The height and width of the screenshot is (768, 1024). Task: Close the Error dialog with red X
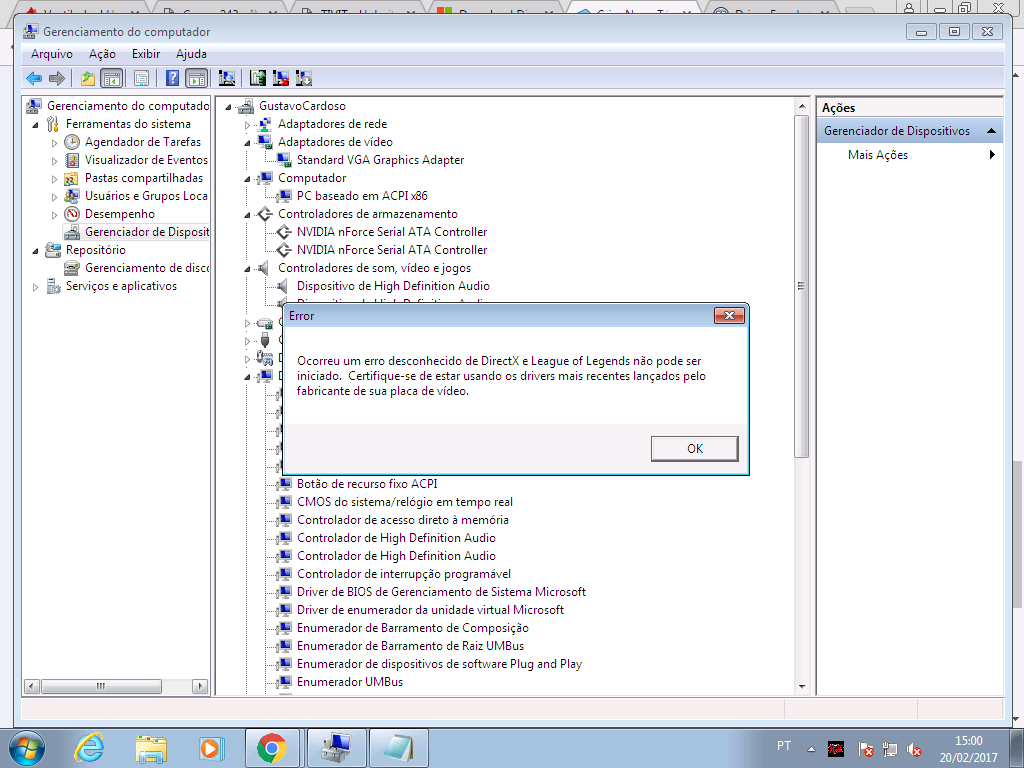729,316
